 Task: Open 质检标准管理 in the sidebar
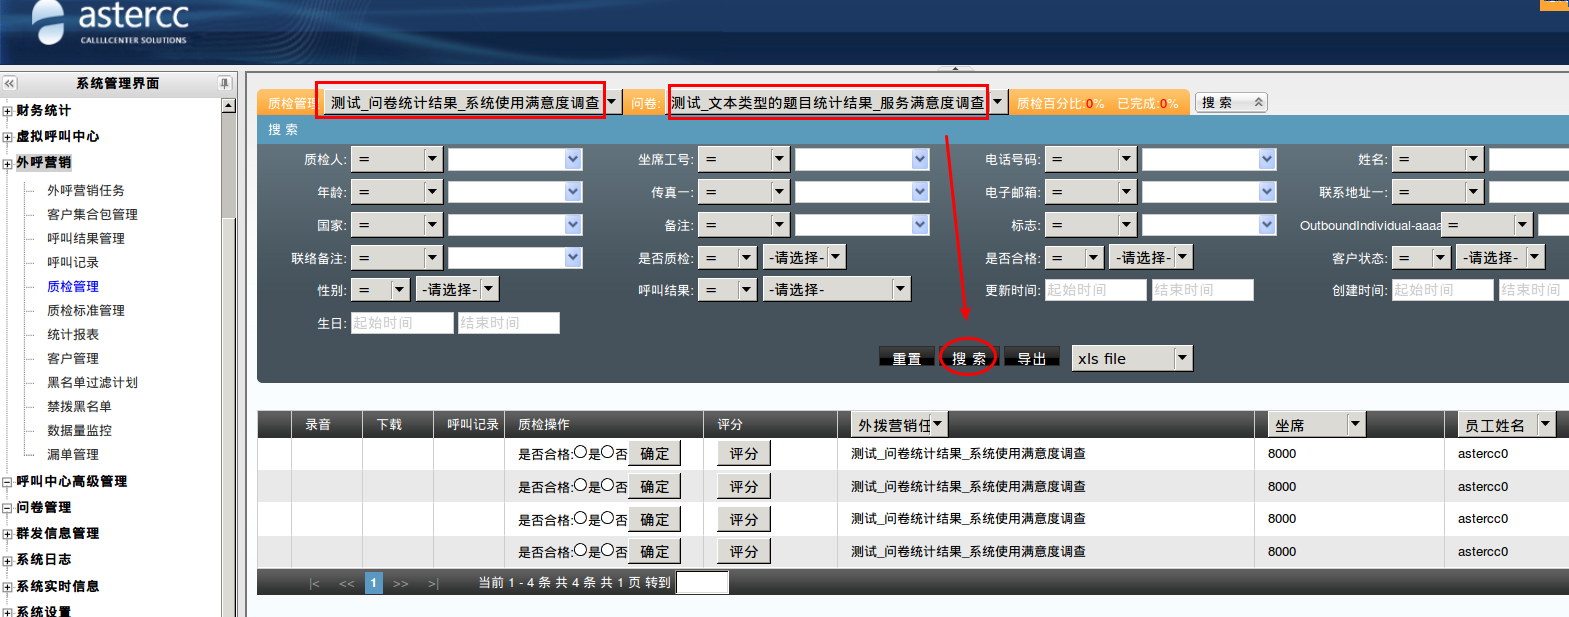tap(86, 310)
